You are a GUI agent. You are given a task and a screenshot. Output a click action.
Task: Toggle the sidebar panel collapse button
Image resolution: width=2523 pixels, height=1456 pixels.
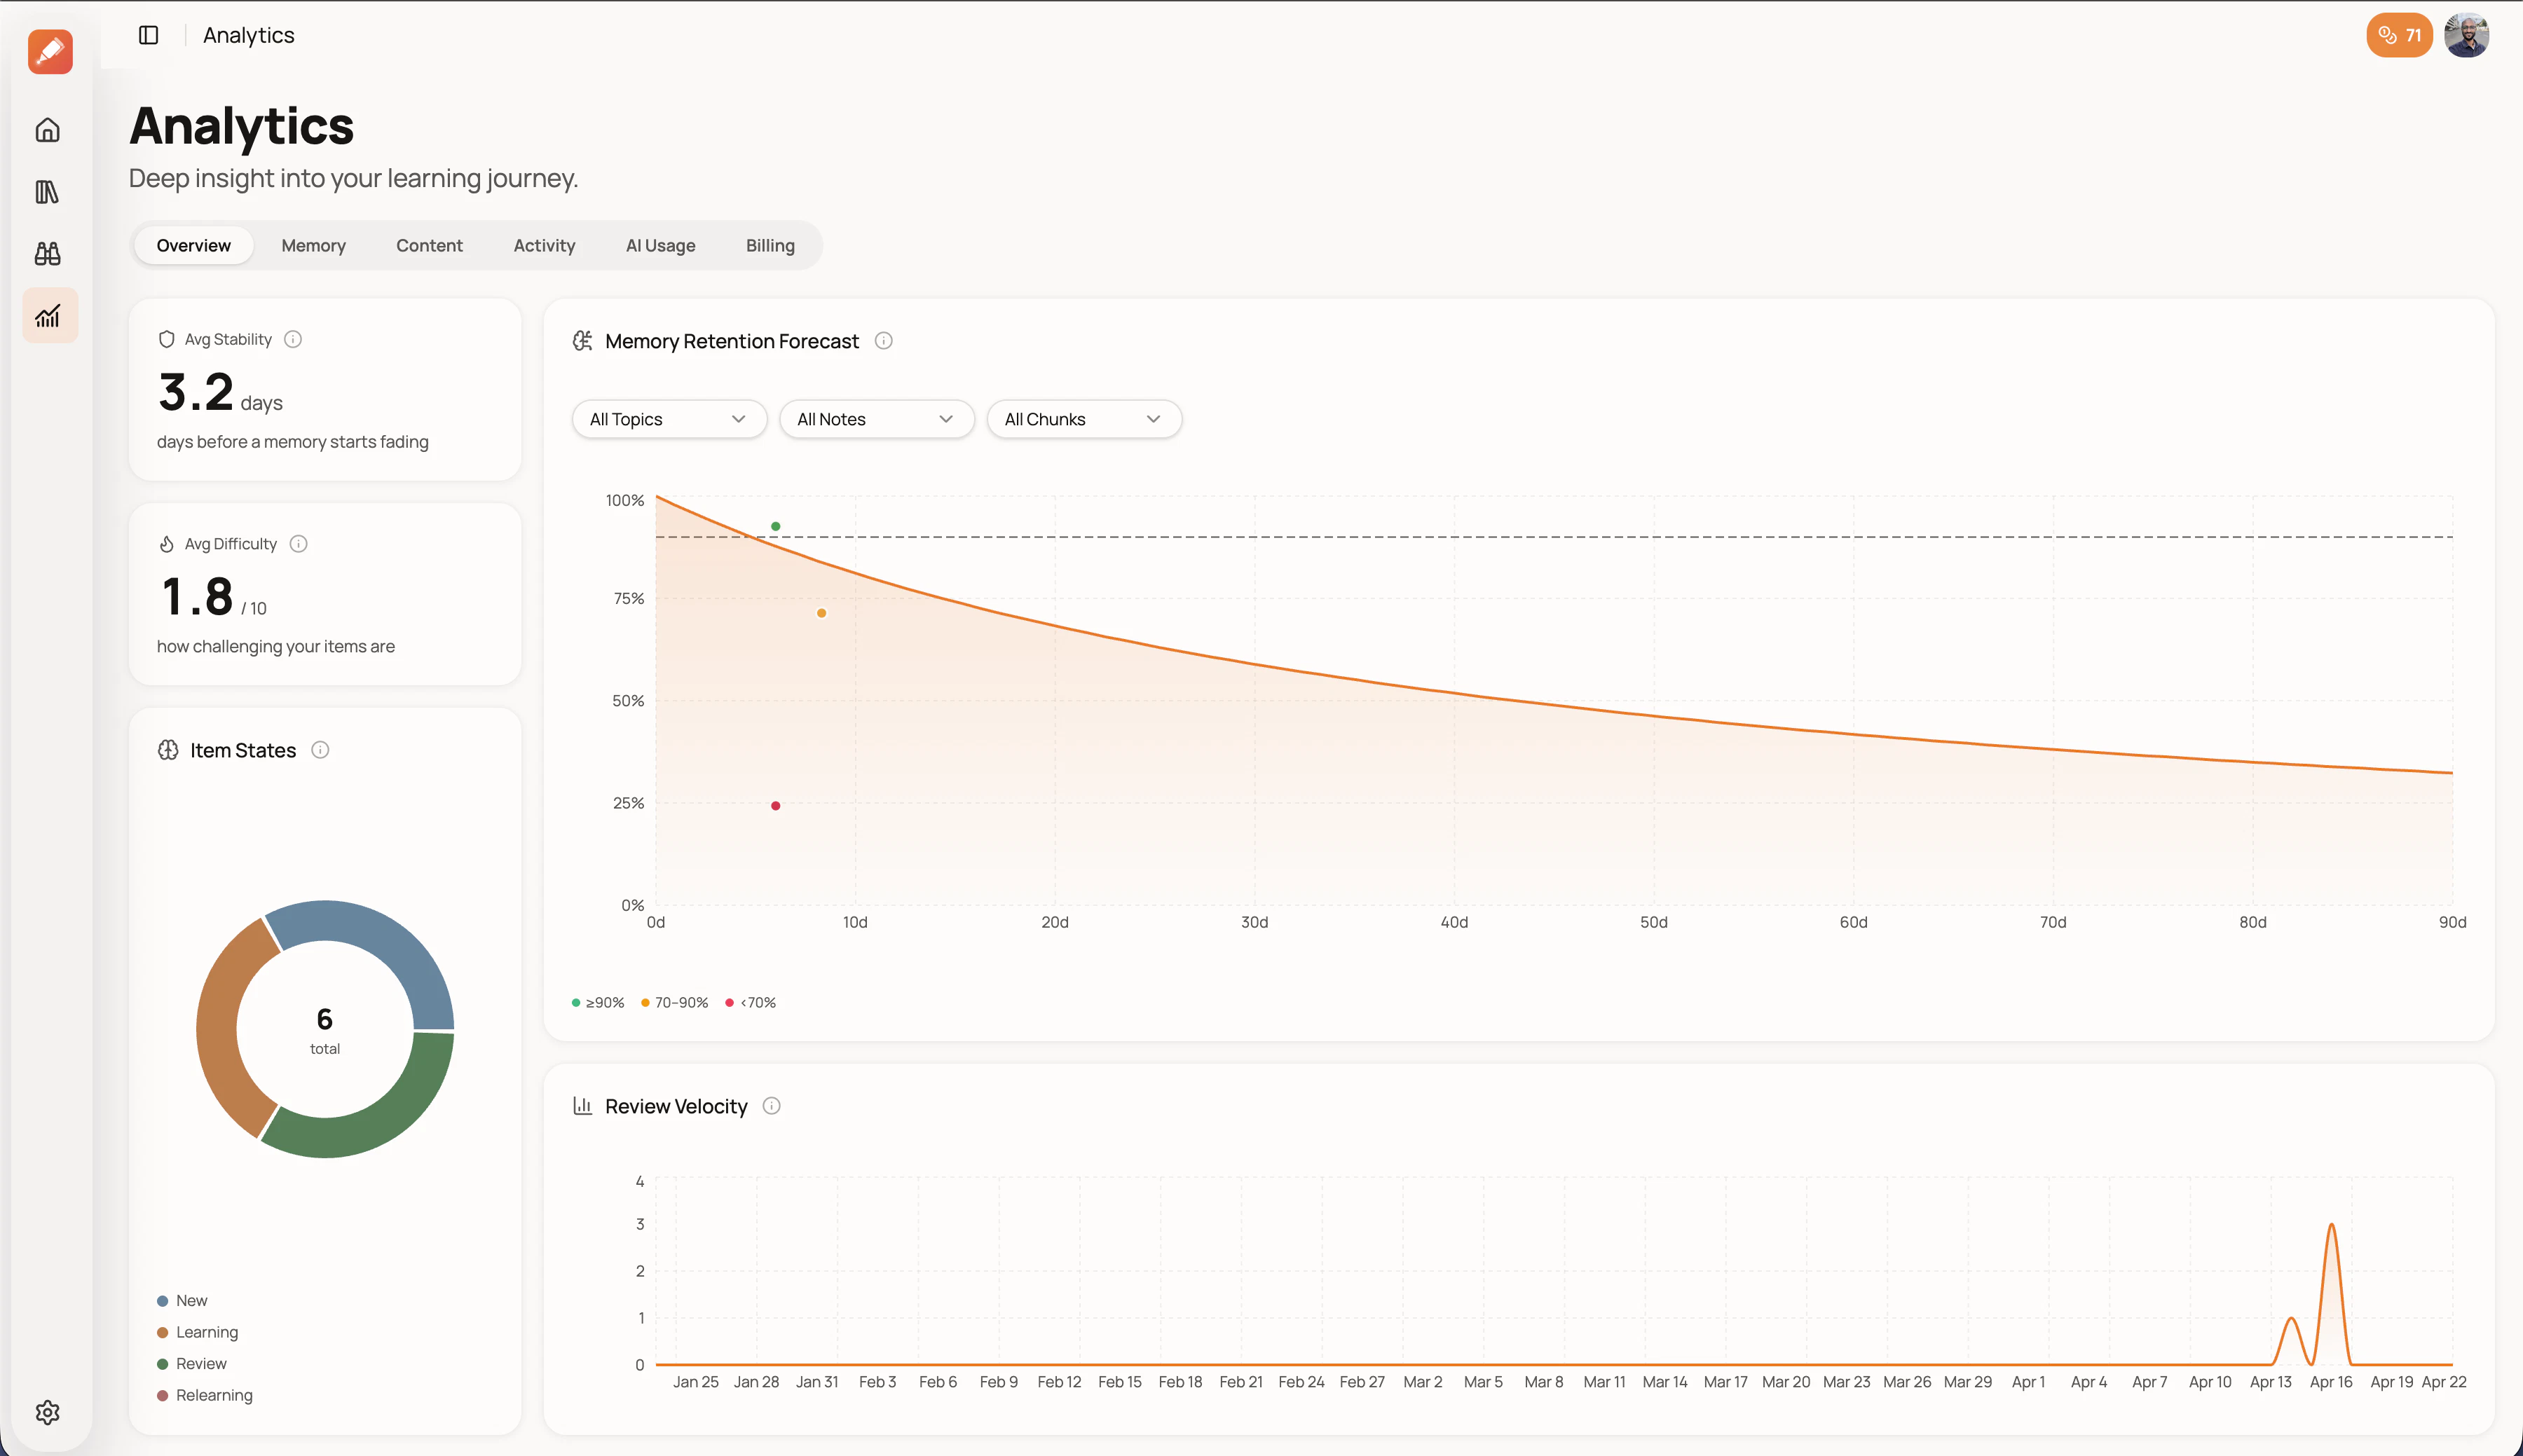pos(149,35)
